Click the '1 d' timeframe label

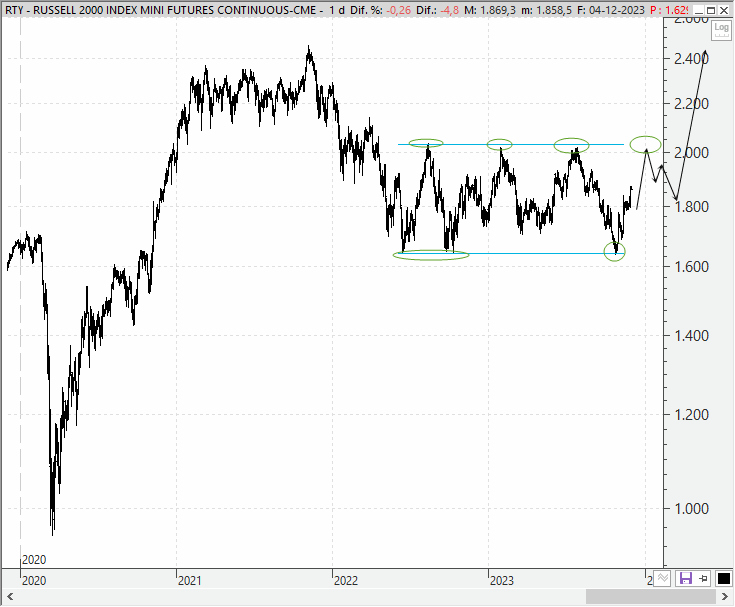[x=337, y=10]
